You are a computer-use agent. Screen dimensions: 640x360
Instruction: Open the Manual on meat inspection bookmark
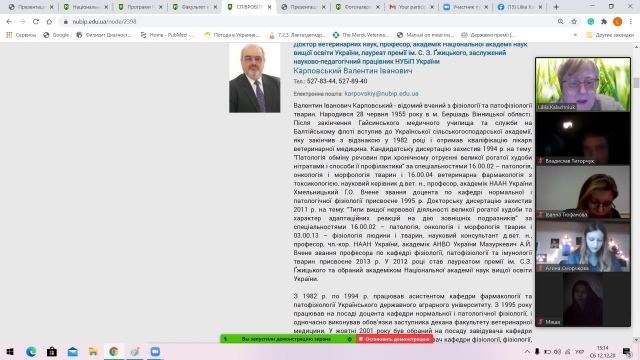click(x=425, y=35)
